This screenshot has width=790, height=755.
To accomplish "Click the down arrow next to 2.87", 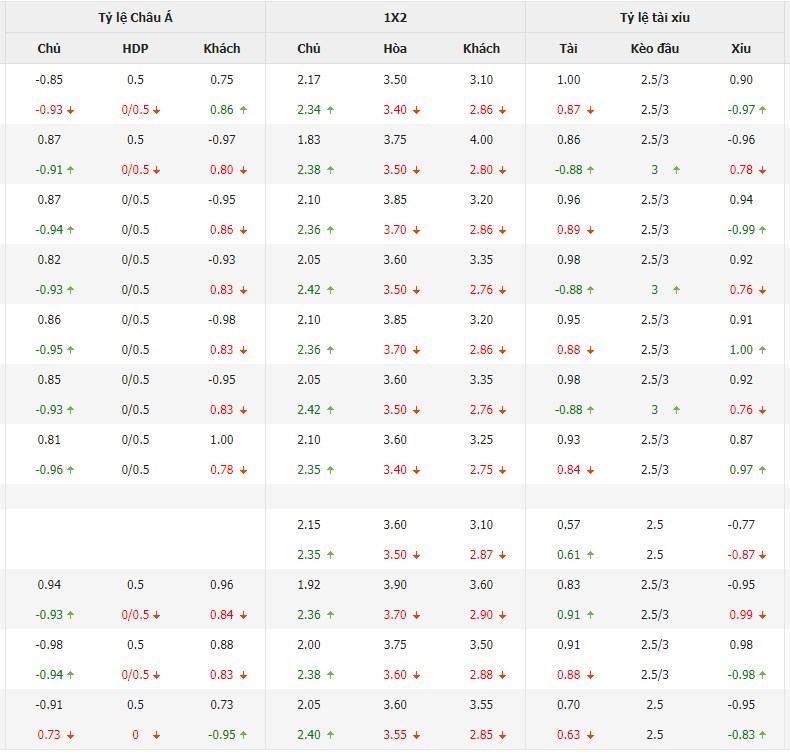I will click(503, 555).
